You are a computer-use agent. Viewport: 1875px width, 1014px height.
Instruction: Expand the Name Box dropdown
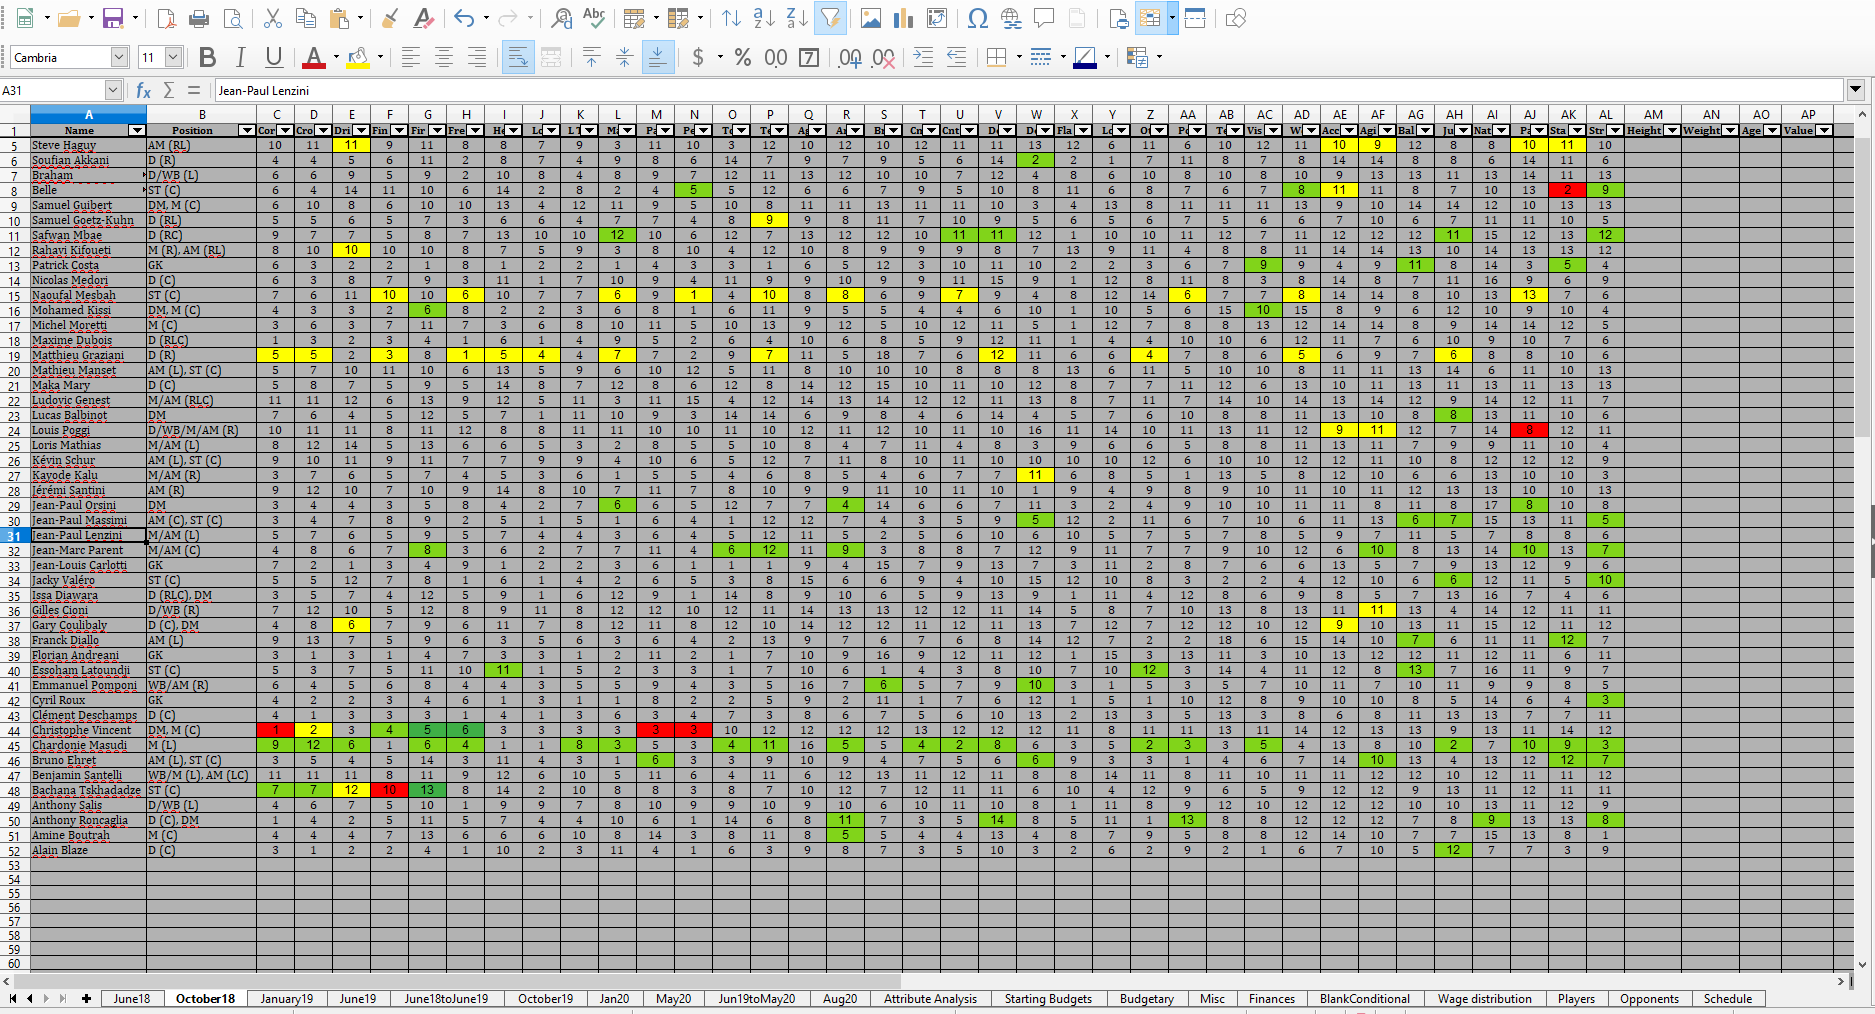(112, 90)
